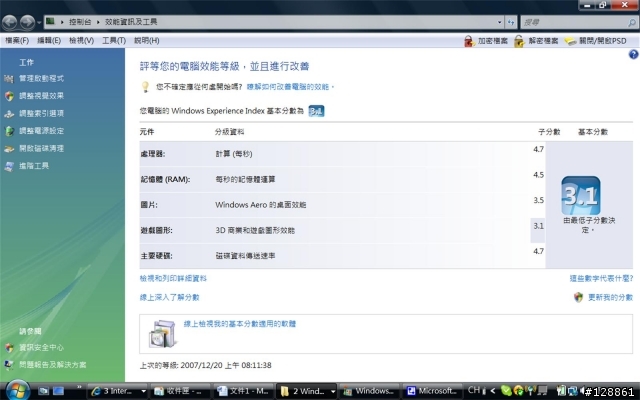Open the 檔案(F) menu
Viewport: 640px width, 400px height.
click(17, 40)
